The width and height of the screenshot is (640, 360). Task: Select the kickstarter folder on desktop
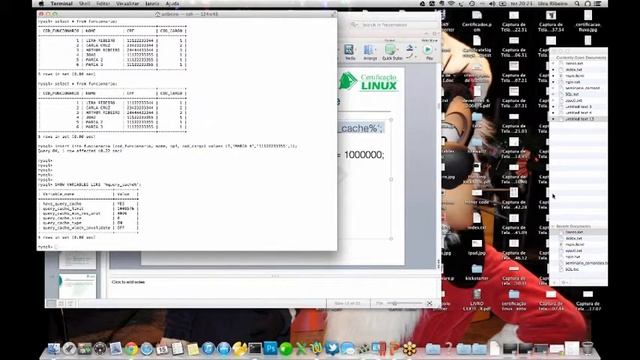477,273
